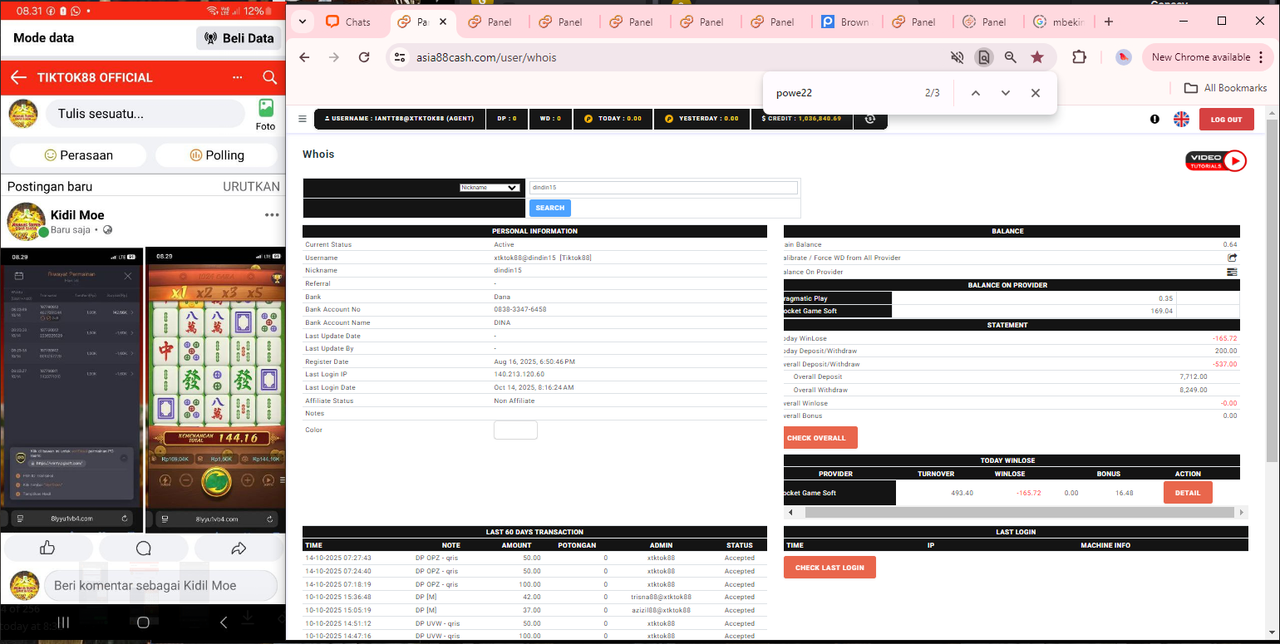Search inside the TIKTOK88 OFFICIAL group
Screen dimensions: 1280x644
click(x=269, y=77)
